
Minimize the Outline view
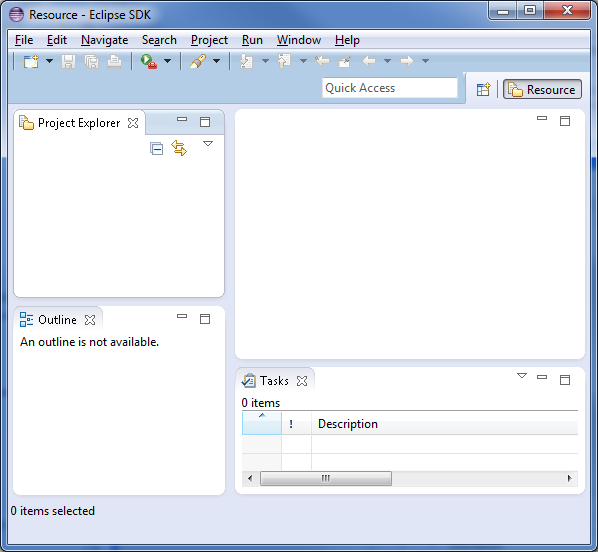182,316
